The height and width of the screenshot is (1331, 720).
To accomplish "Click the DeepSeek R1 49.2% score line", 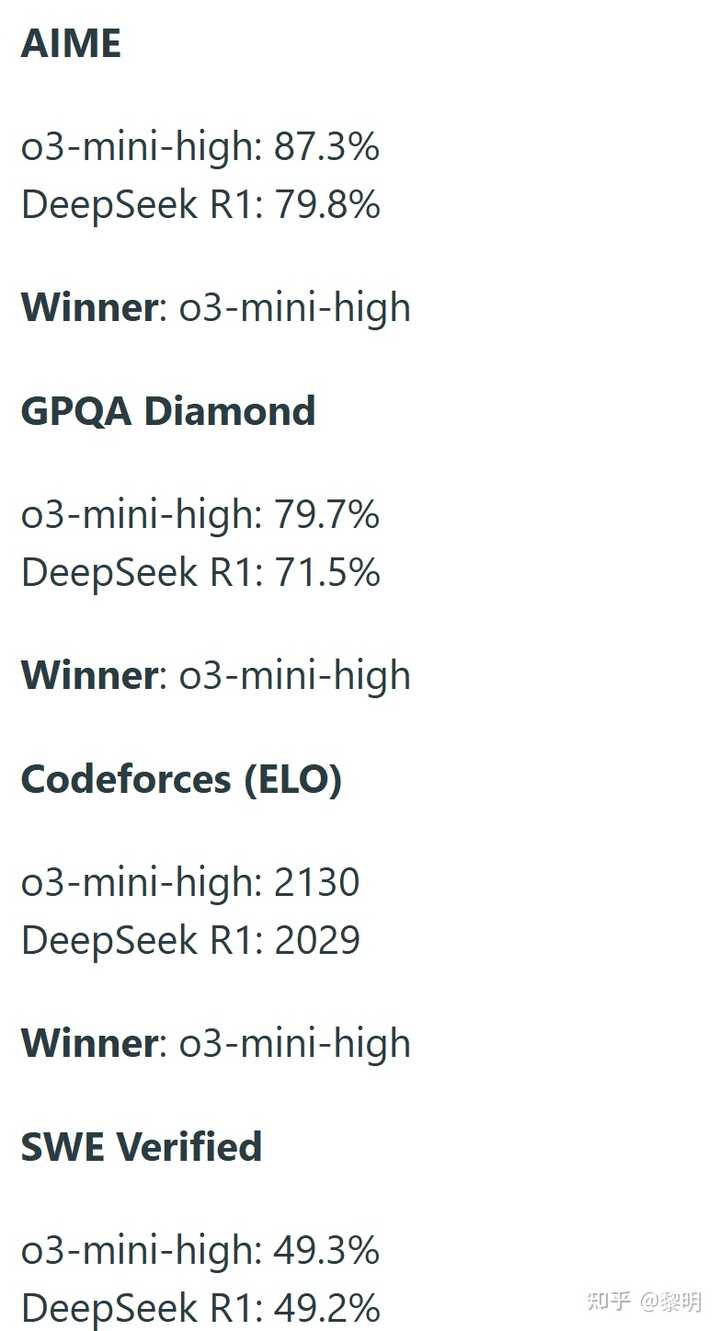I will (200, 1308).
